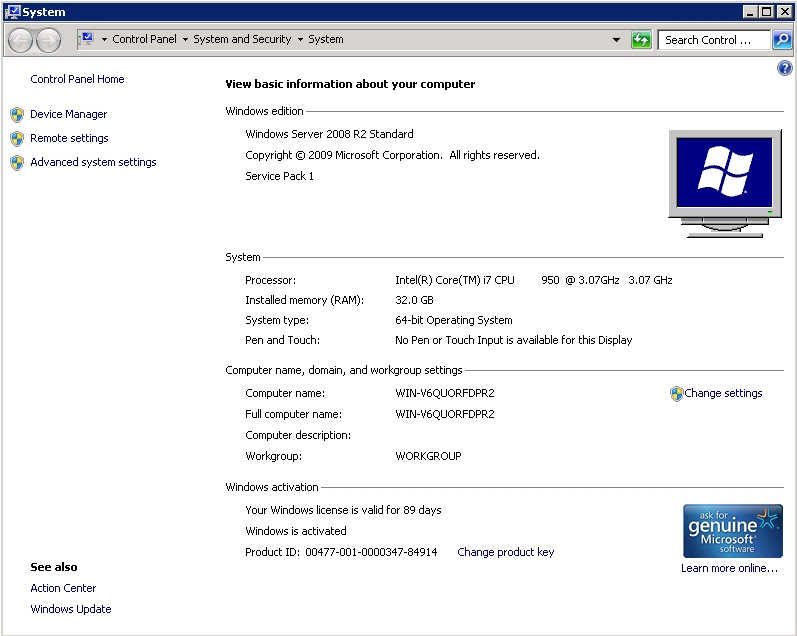Open Help via blue question mark
Screen dimensions: 797x636
pyautogui.click(x=784, y=68)
